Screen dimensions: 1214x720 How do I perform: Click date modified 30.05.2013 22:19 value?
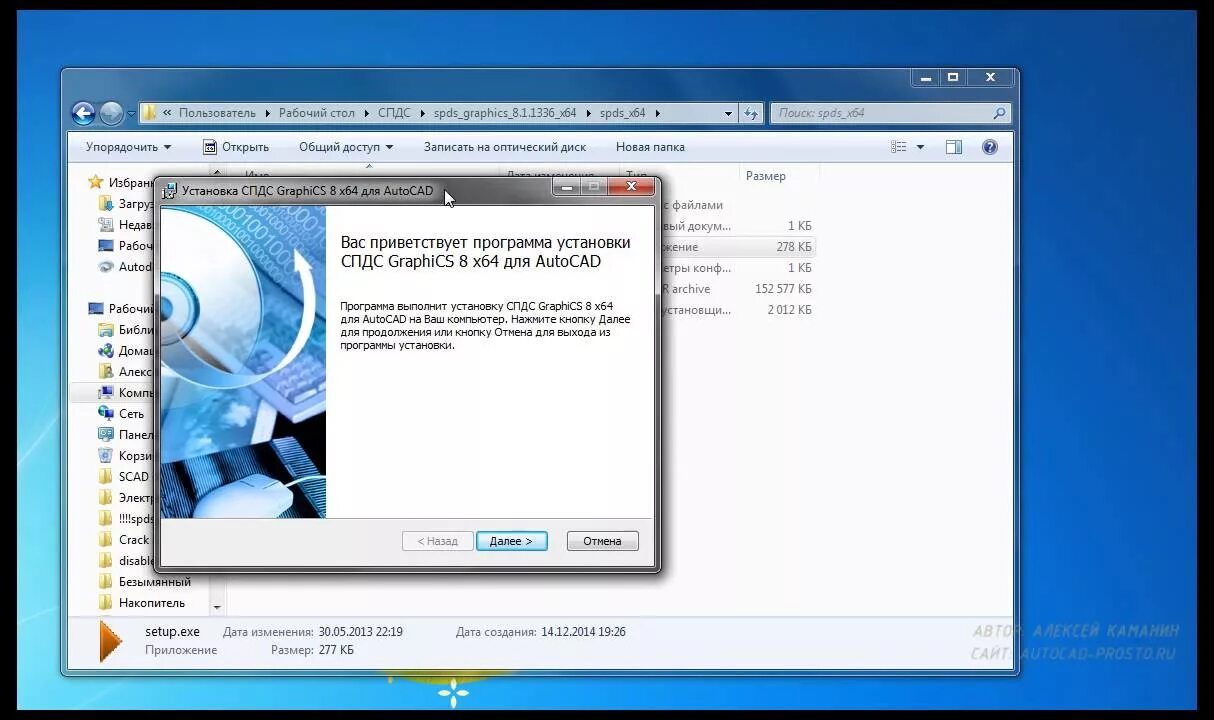[360, 632]
